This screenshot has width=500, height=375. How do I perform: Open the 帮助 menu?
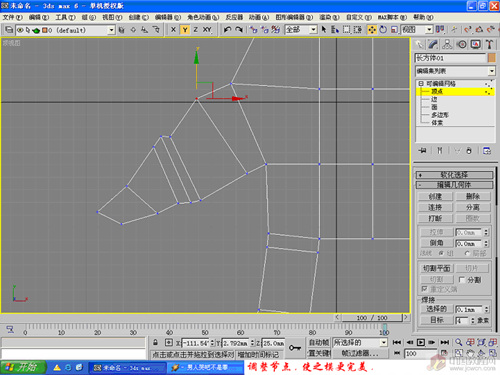point(423,17)
